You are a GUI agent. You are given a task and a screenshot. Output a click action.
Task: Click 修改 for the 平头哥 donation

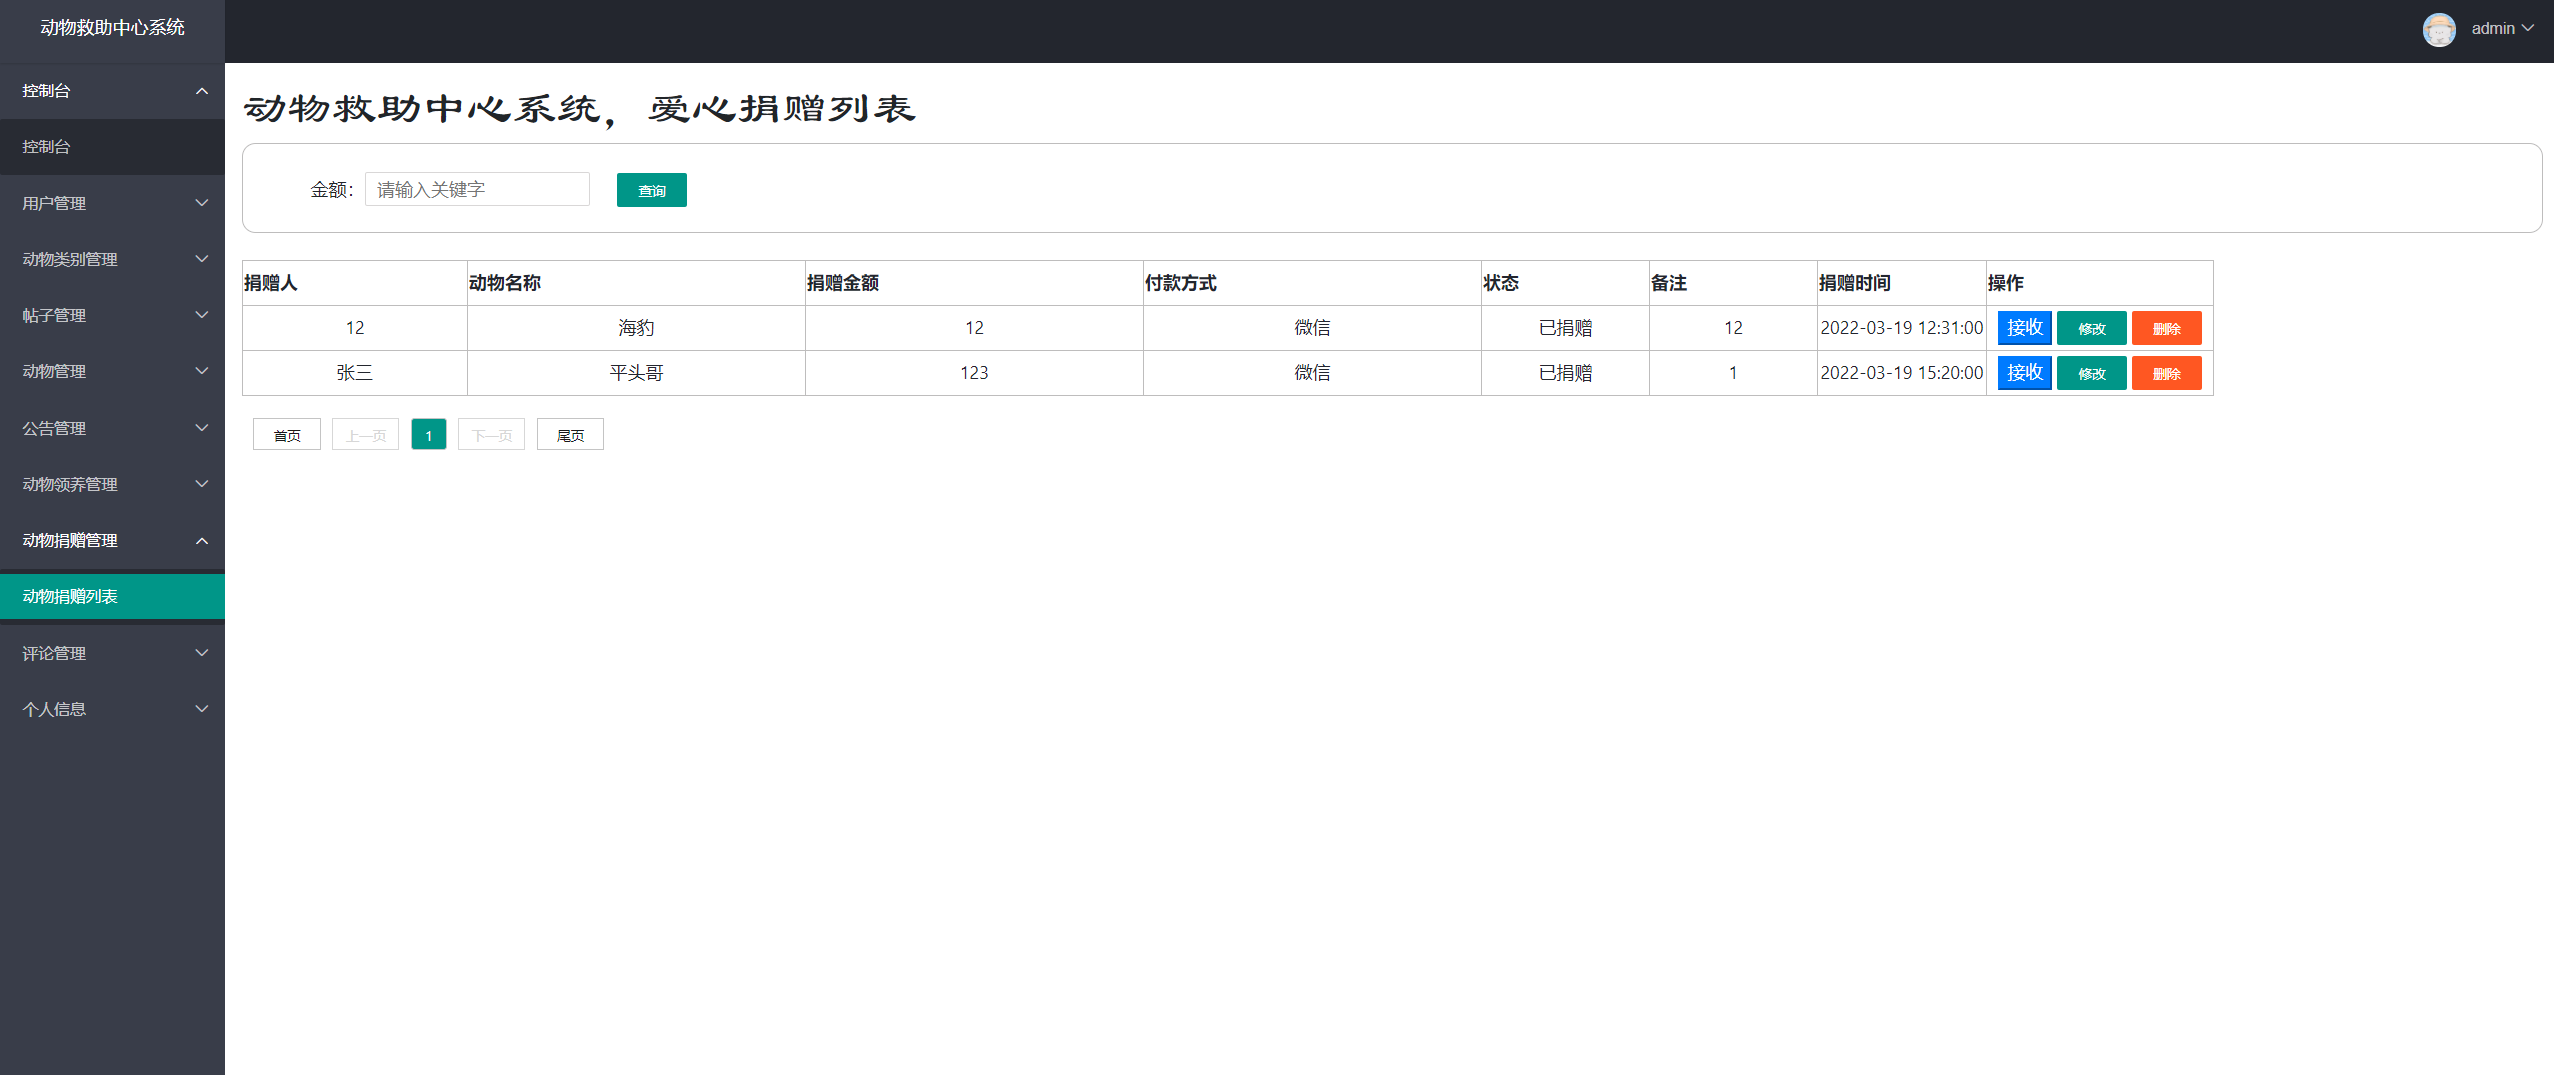pos(2091,374)
